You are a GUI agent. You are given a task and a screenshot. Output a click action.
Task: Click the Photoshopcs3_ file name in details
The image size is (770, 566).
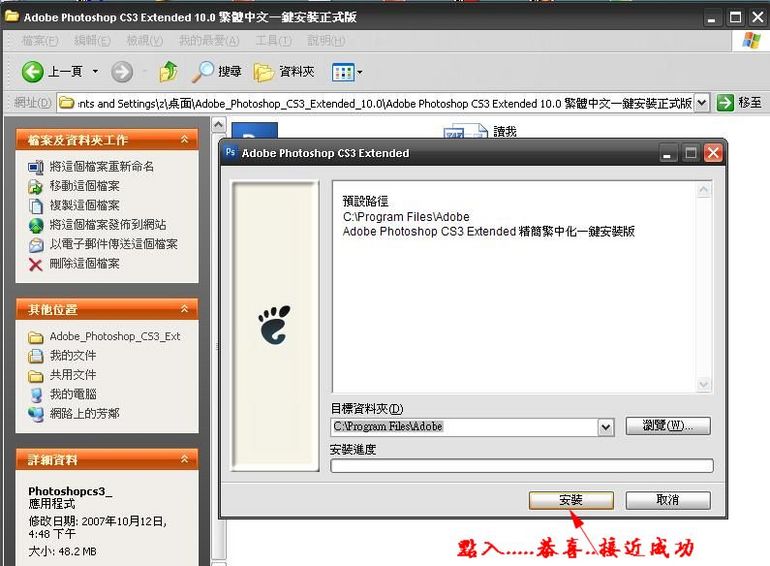tap(70, 491)
